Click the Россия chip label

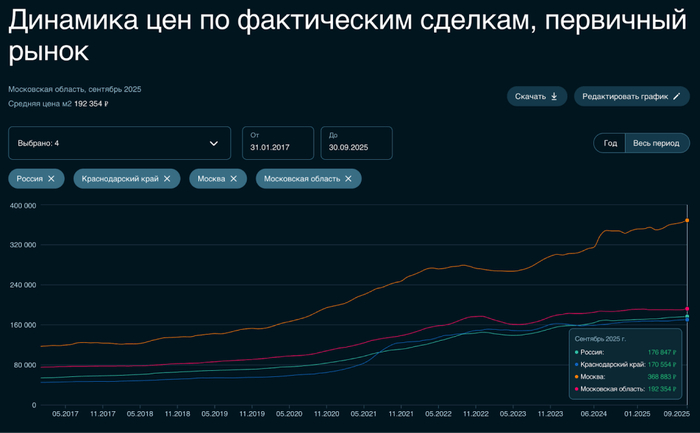coord(30,178)
